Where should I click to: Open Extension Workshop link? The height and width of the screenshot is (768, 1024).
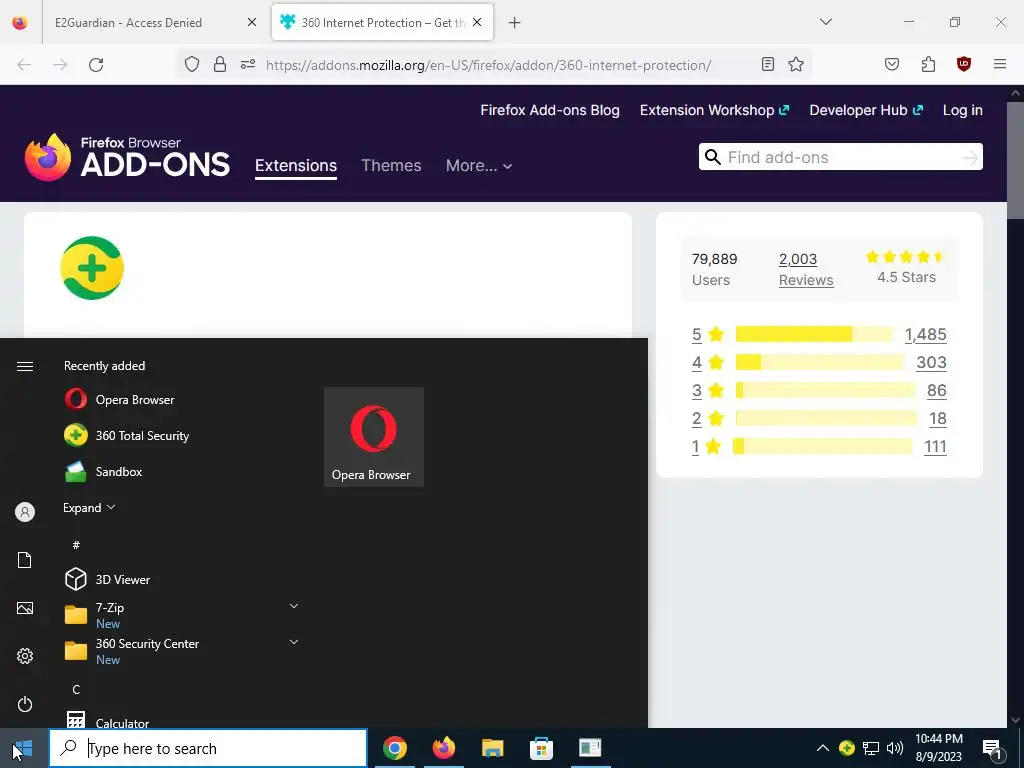point(714,110)
